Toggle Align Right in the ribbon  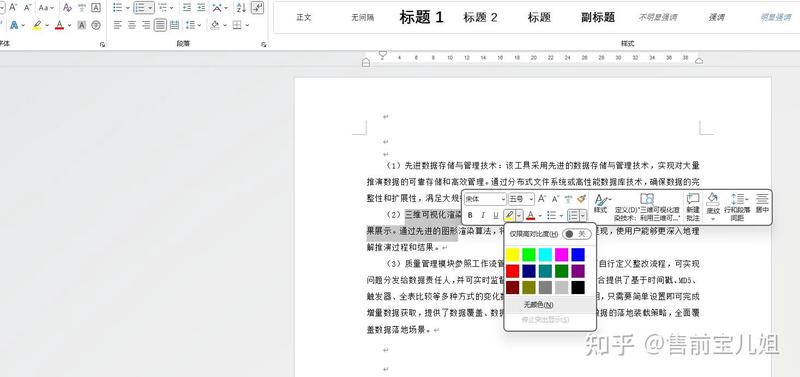point(146,25)
